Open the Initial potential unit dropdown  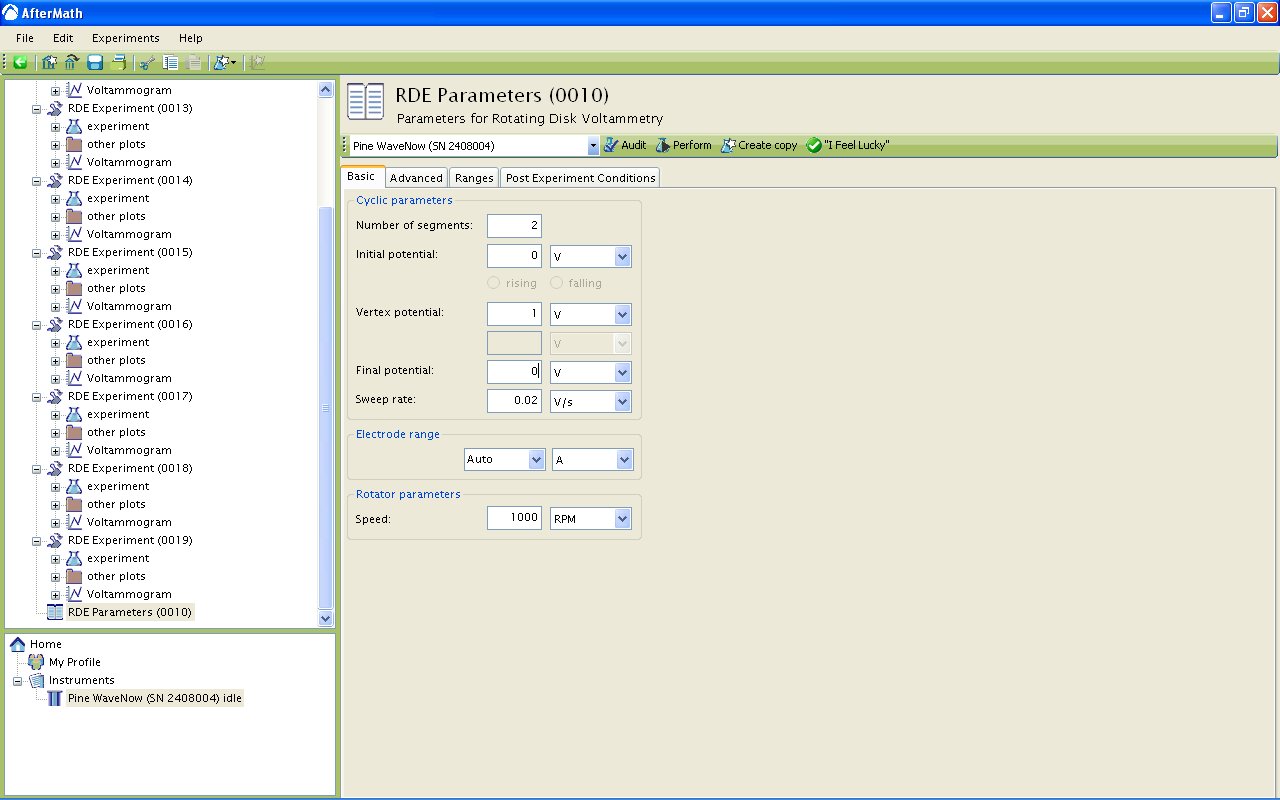(623, 256)
